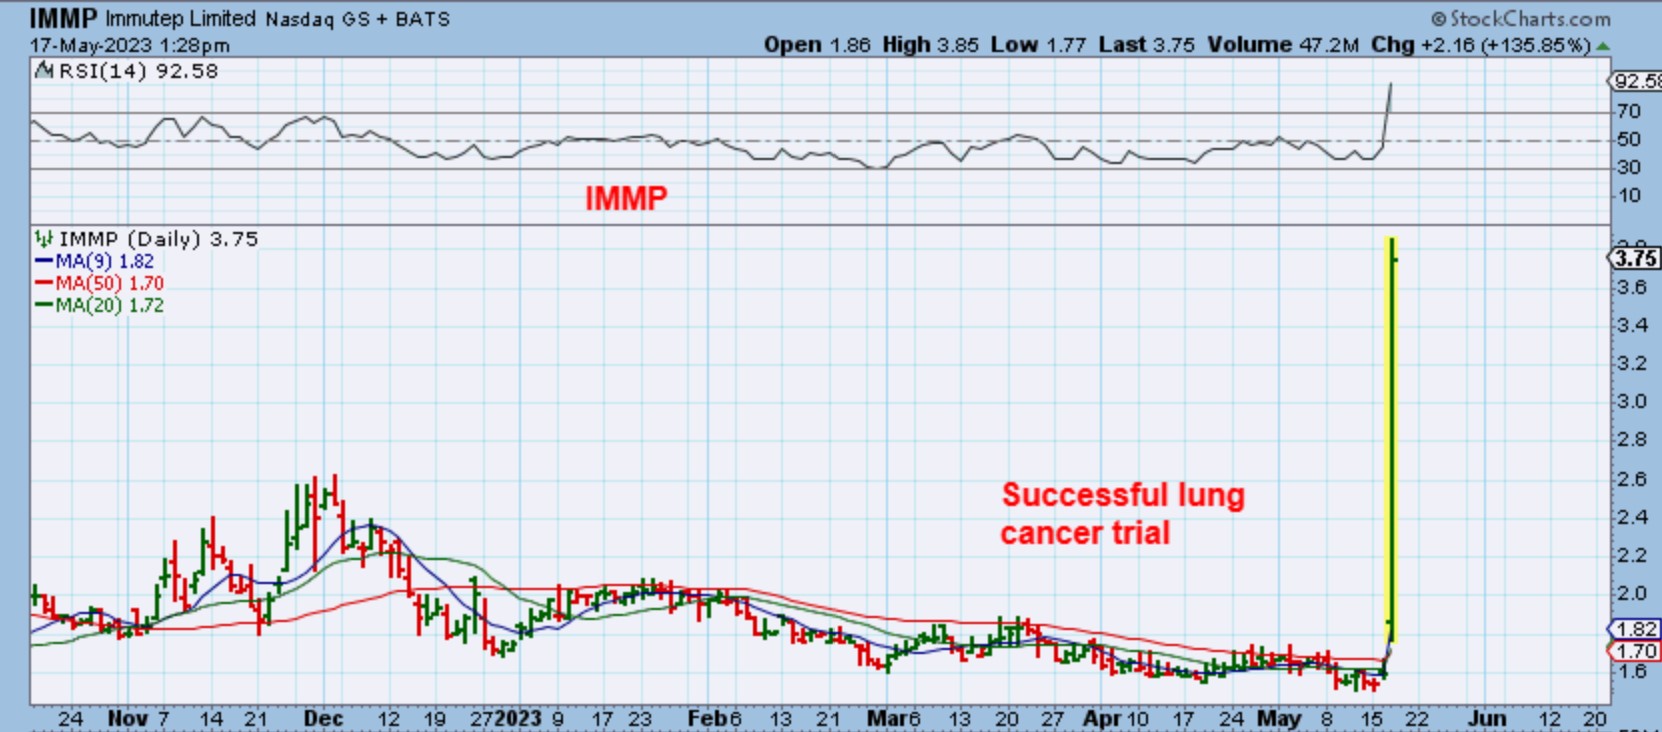This screenshot has height=732, width=1662.
Task: Click the 2023 year label on the date axis
Action: [518, 718]
